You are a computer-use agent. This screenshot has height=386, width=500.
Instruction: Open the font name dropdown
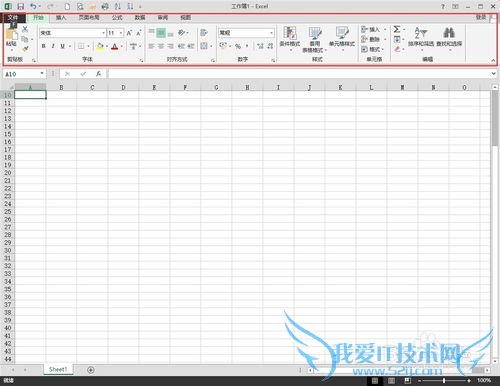[x=103, y=33]
